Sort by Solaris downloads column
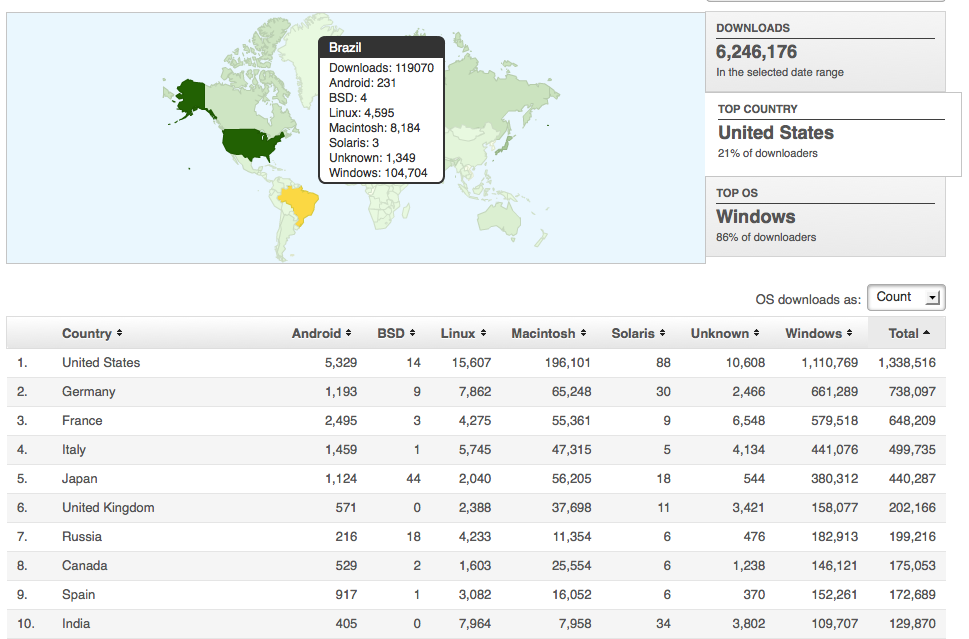The height and width of the screenshot is (639, 969). 638,333
